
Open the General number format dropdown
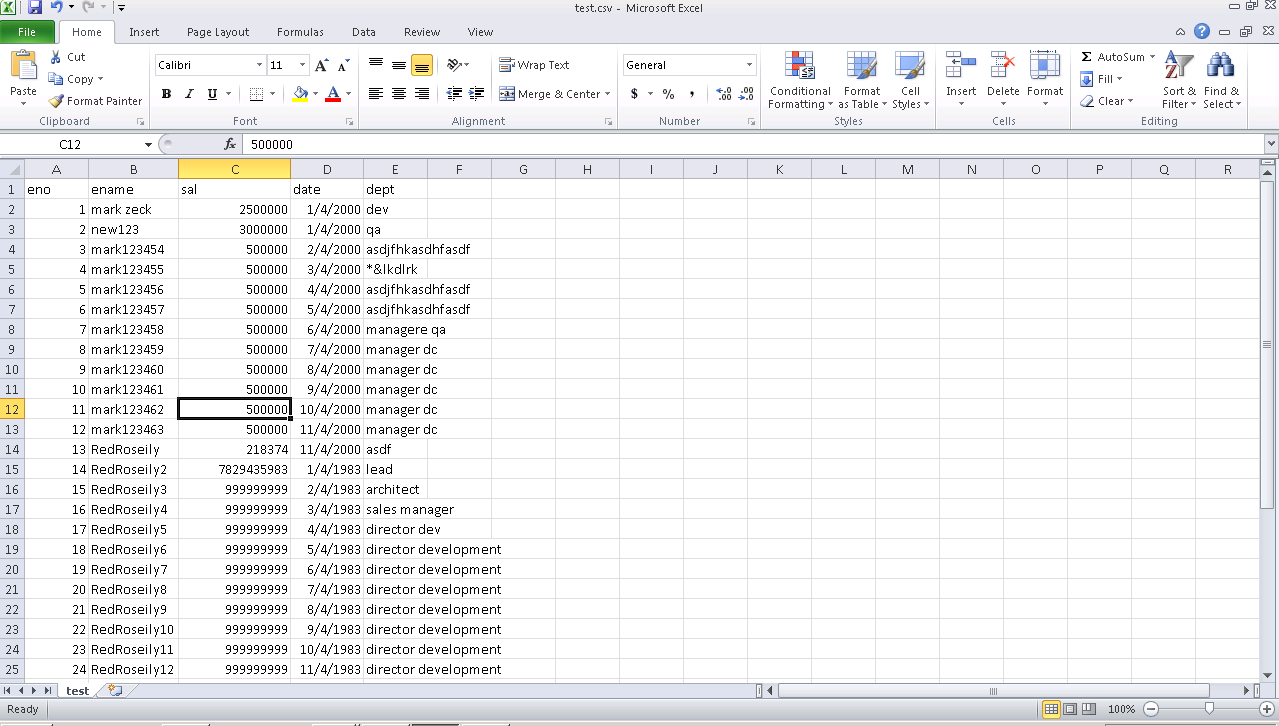[x=749, y=65]
